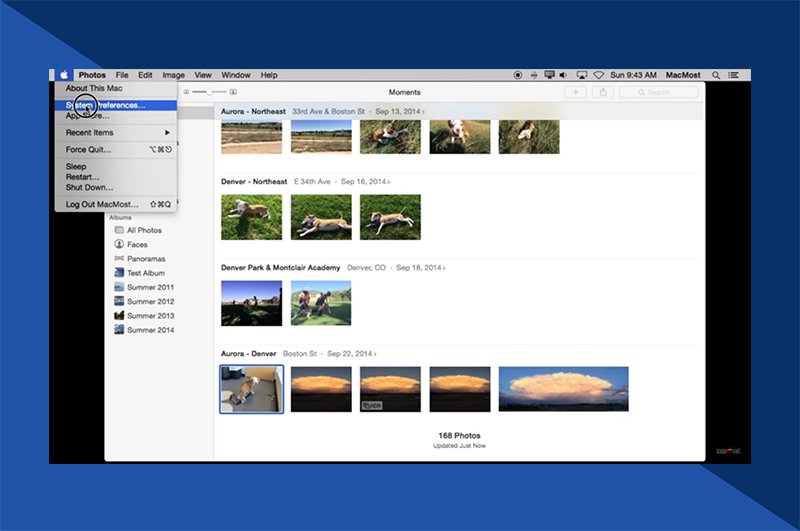
Task: Select the wide panorama cloud photo thumbnail
Action: click(563, 389)
